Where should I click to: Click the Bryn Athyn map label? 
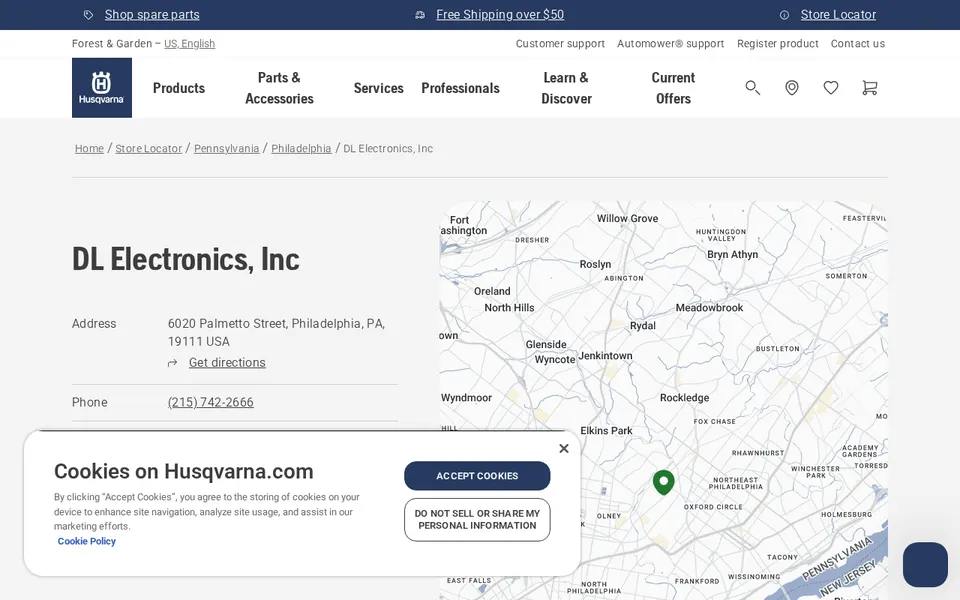click(732, 255)
